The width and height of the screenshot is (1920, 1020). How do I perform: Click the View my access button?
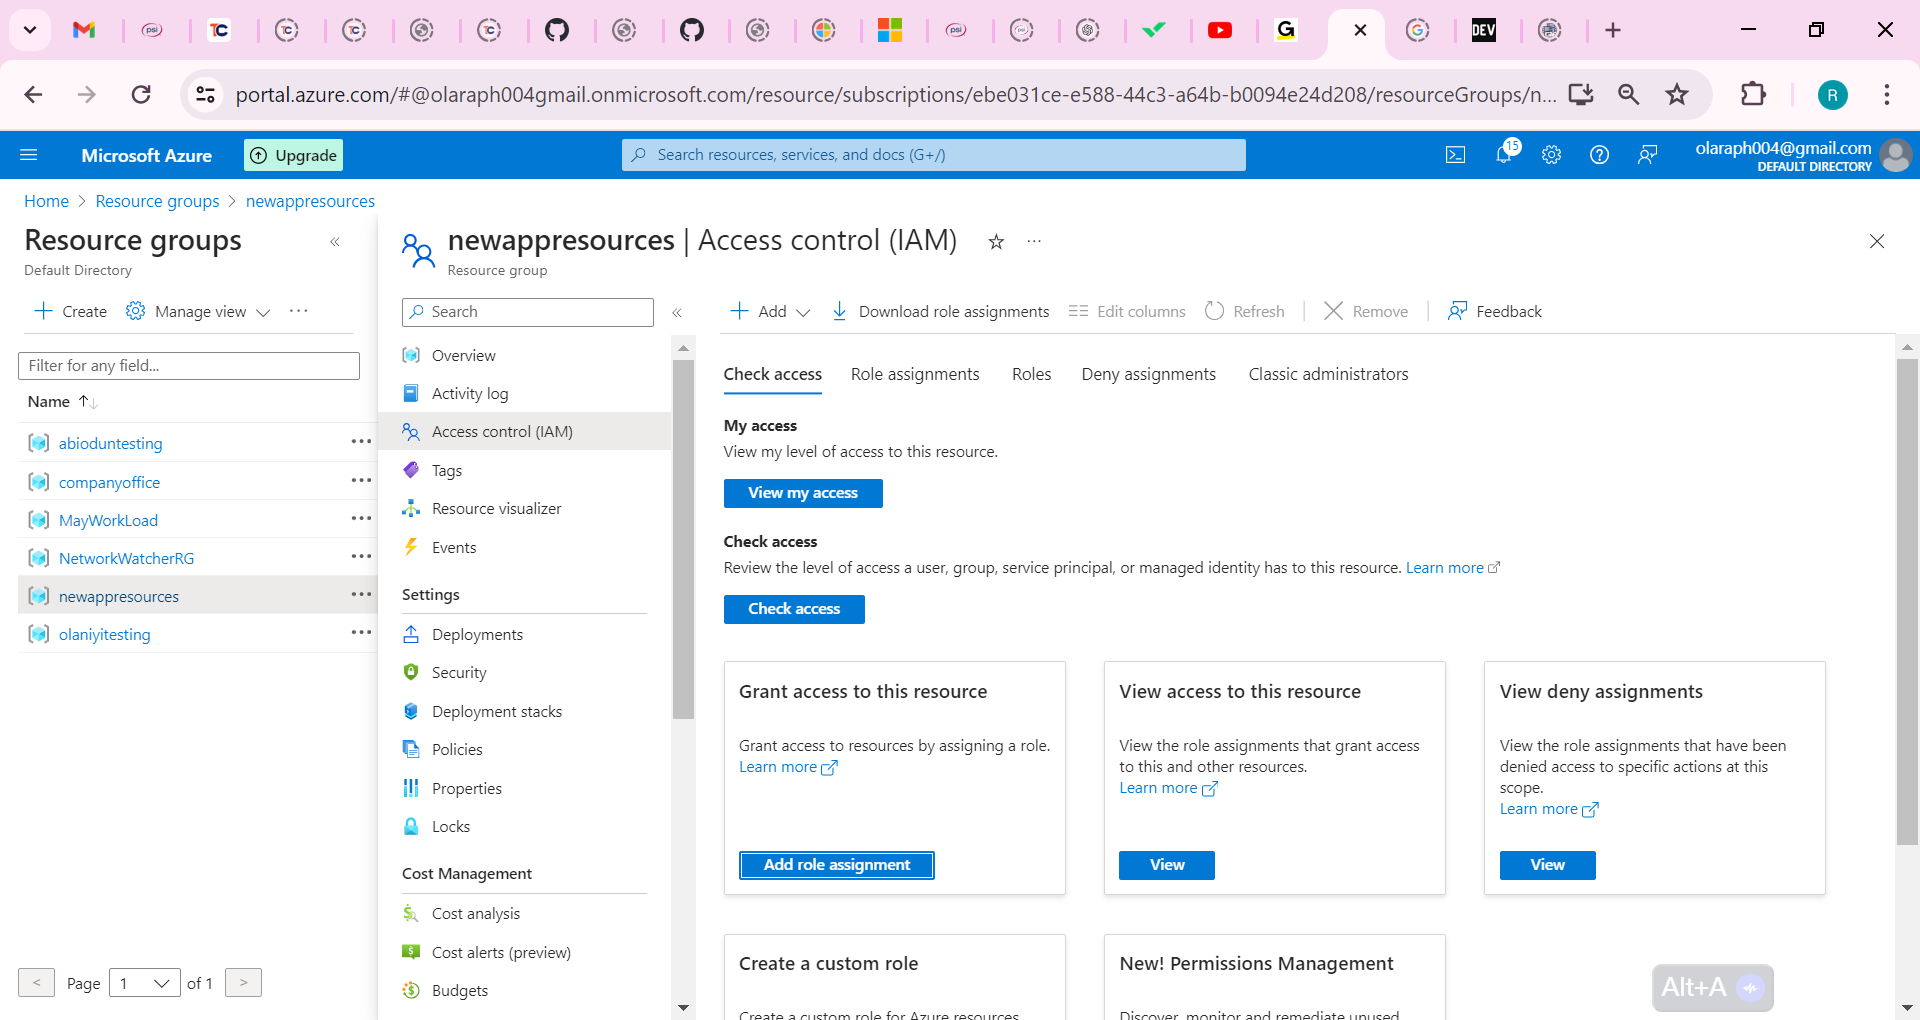click(803, 493)
